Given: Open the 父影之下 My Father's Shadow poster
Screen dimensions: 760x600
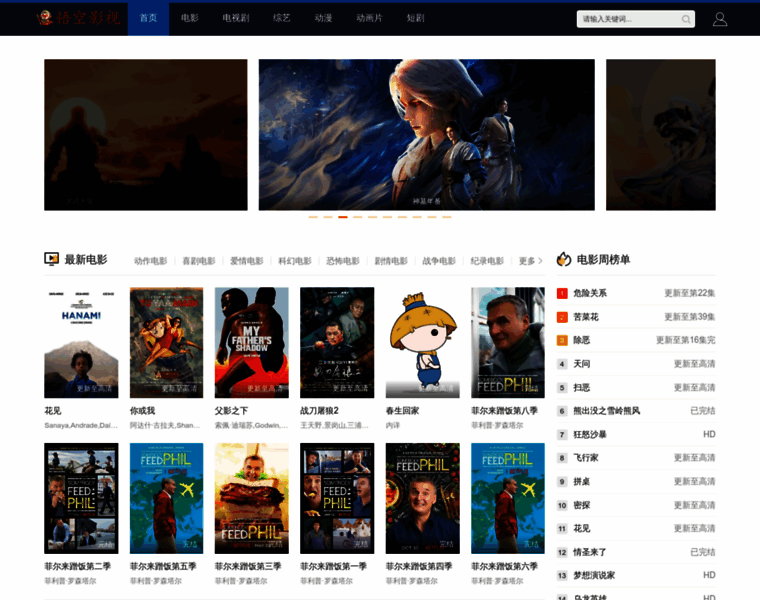Looking at the screenshot, I should tap(251, 342).
